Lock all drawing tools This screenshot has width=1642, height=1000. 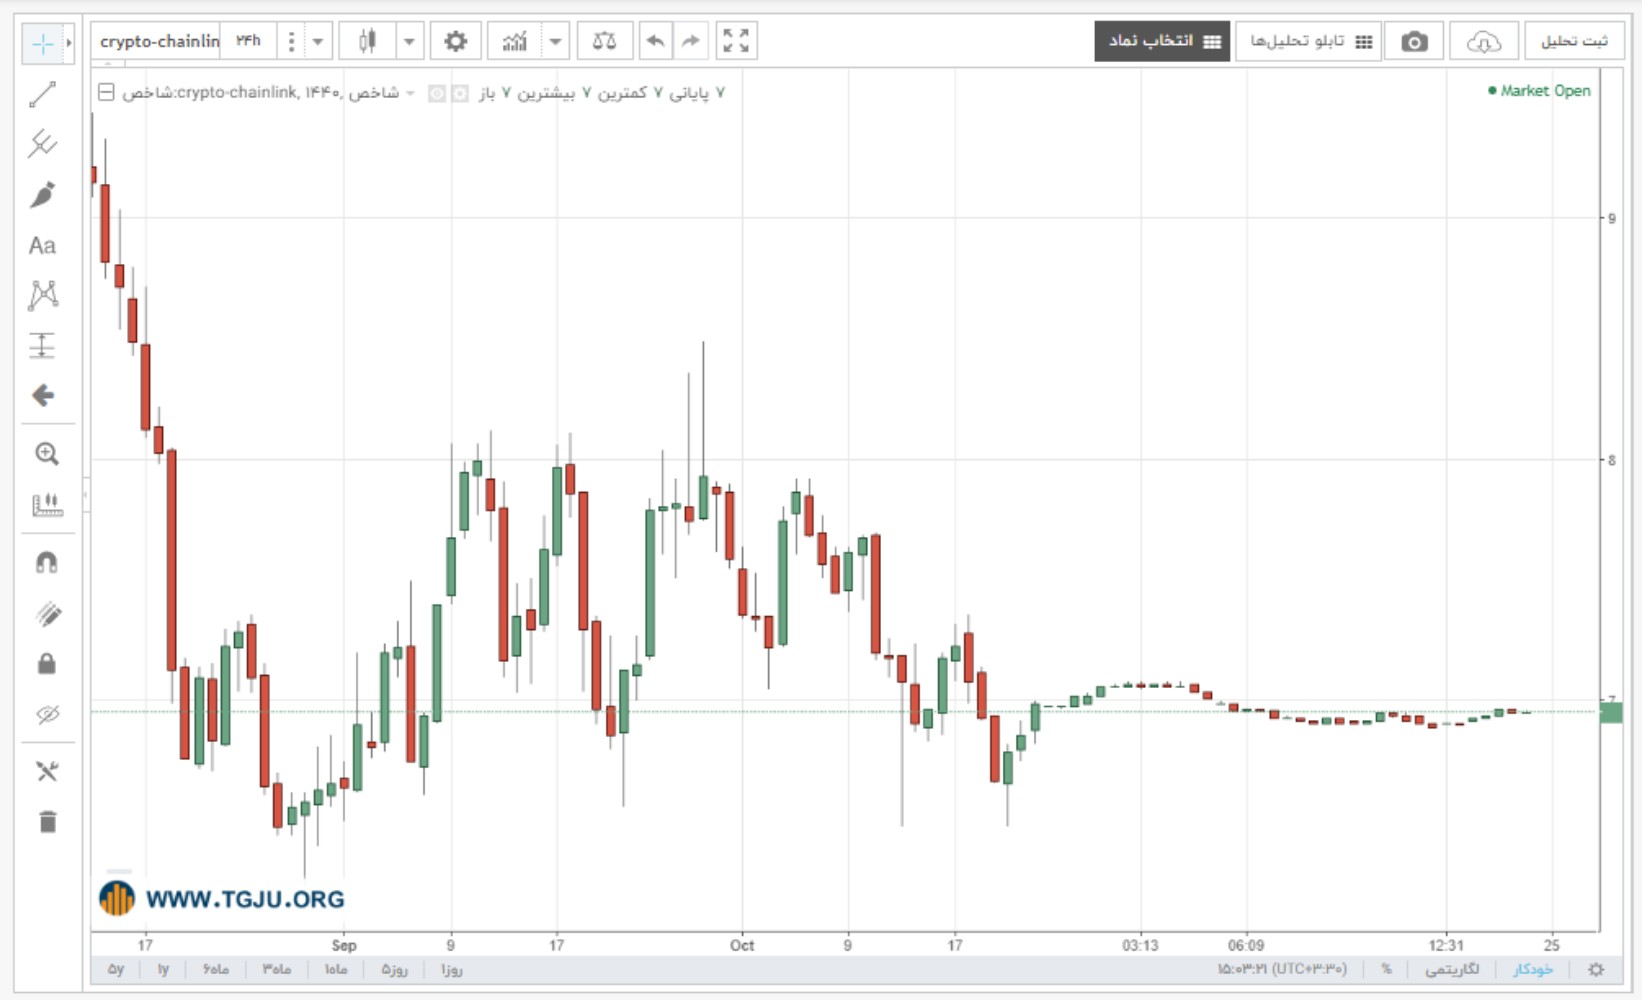point(46,664)
